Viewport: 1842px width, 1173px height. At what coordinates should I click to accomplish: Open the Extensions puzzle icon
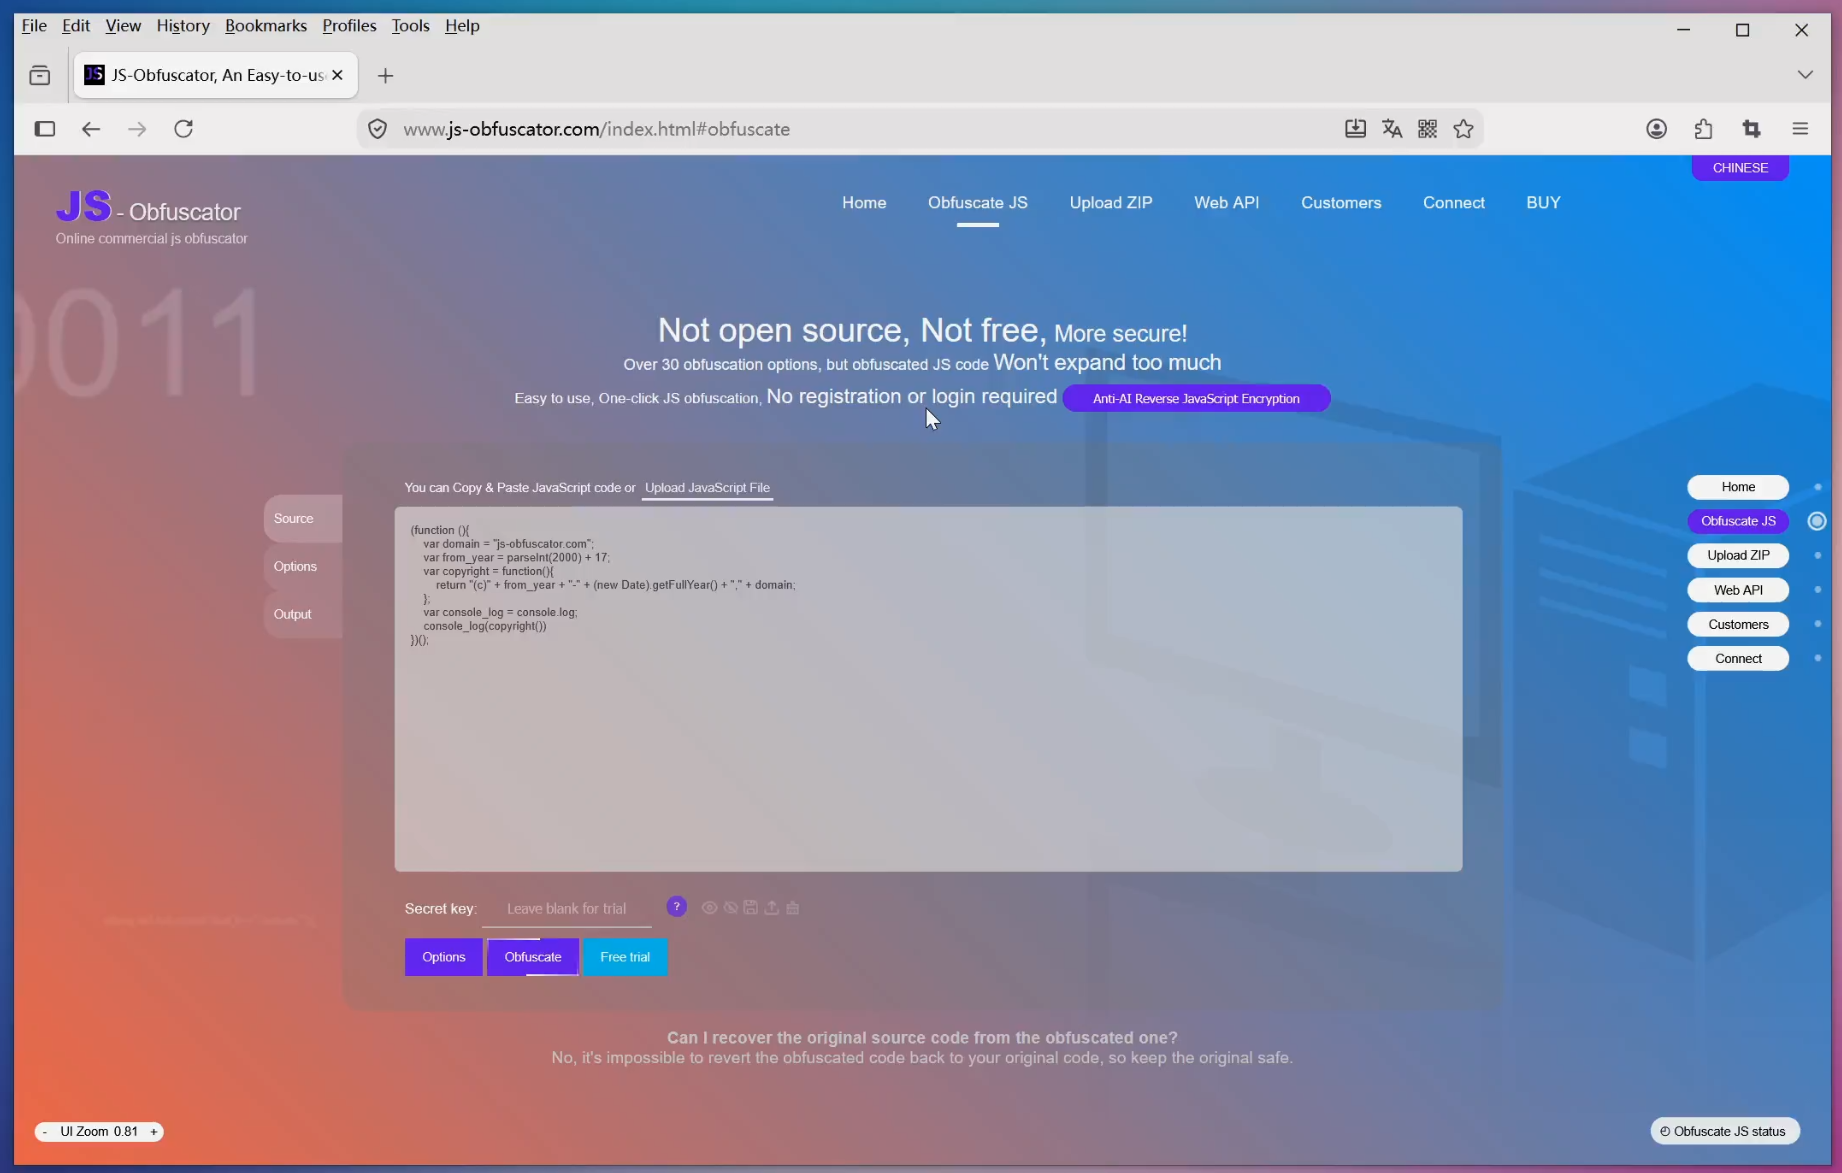[x=1704, y=129]
